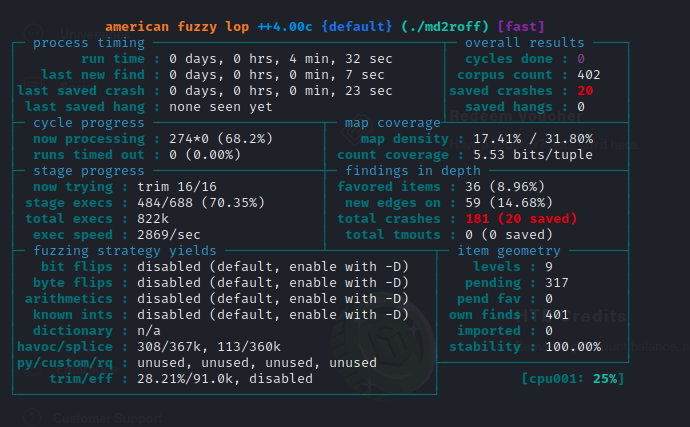Click now trying value 'trim 16/16'
This screenshot has height=427, width=690.
tap(177, 187)
